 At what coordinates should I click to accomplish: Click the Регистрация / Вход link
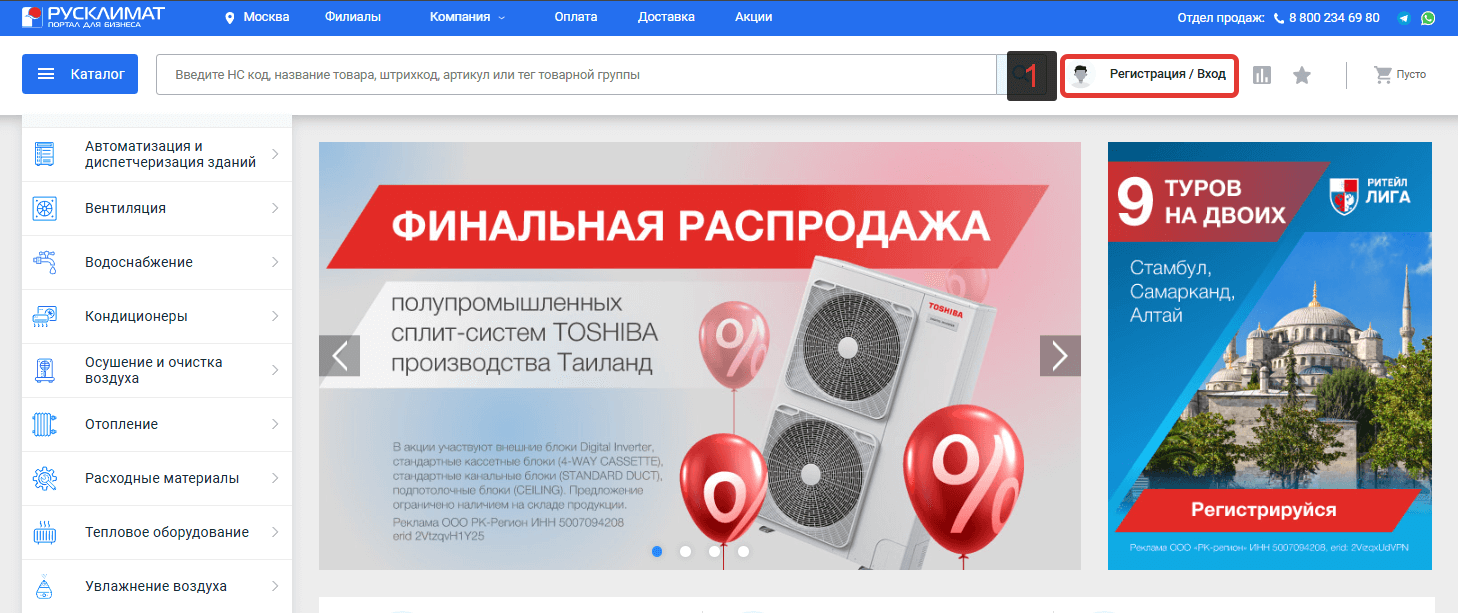[1167, 74]
